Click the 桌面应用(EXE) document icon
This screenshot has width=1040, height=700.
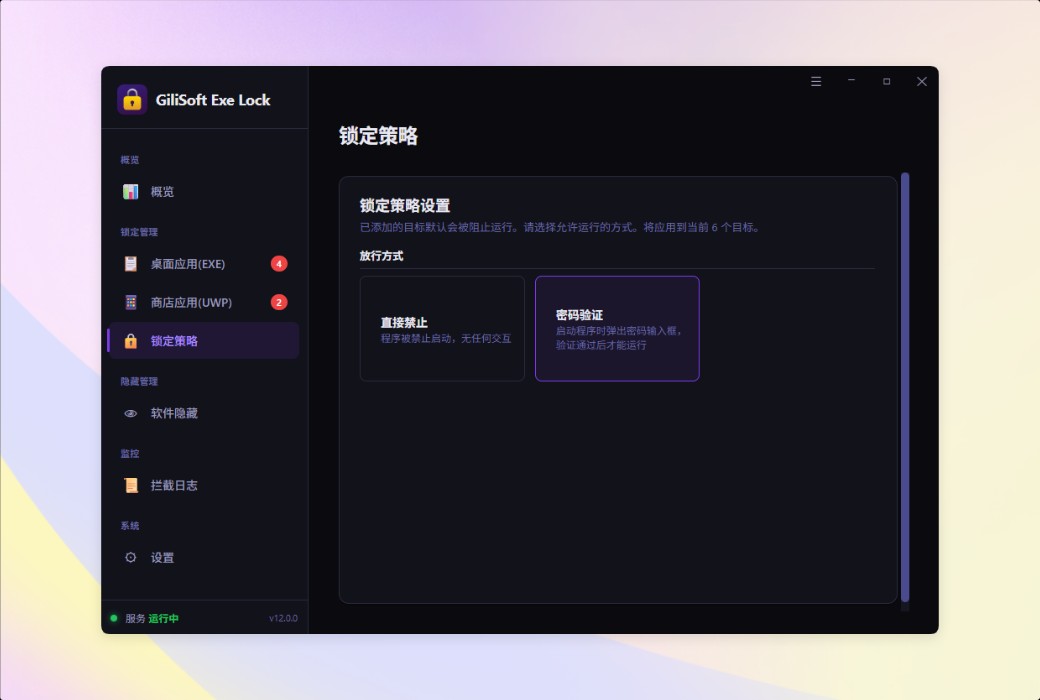[131, 264]
